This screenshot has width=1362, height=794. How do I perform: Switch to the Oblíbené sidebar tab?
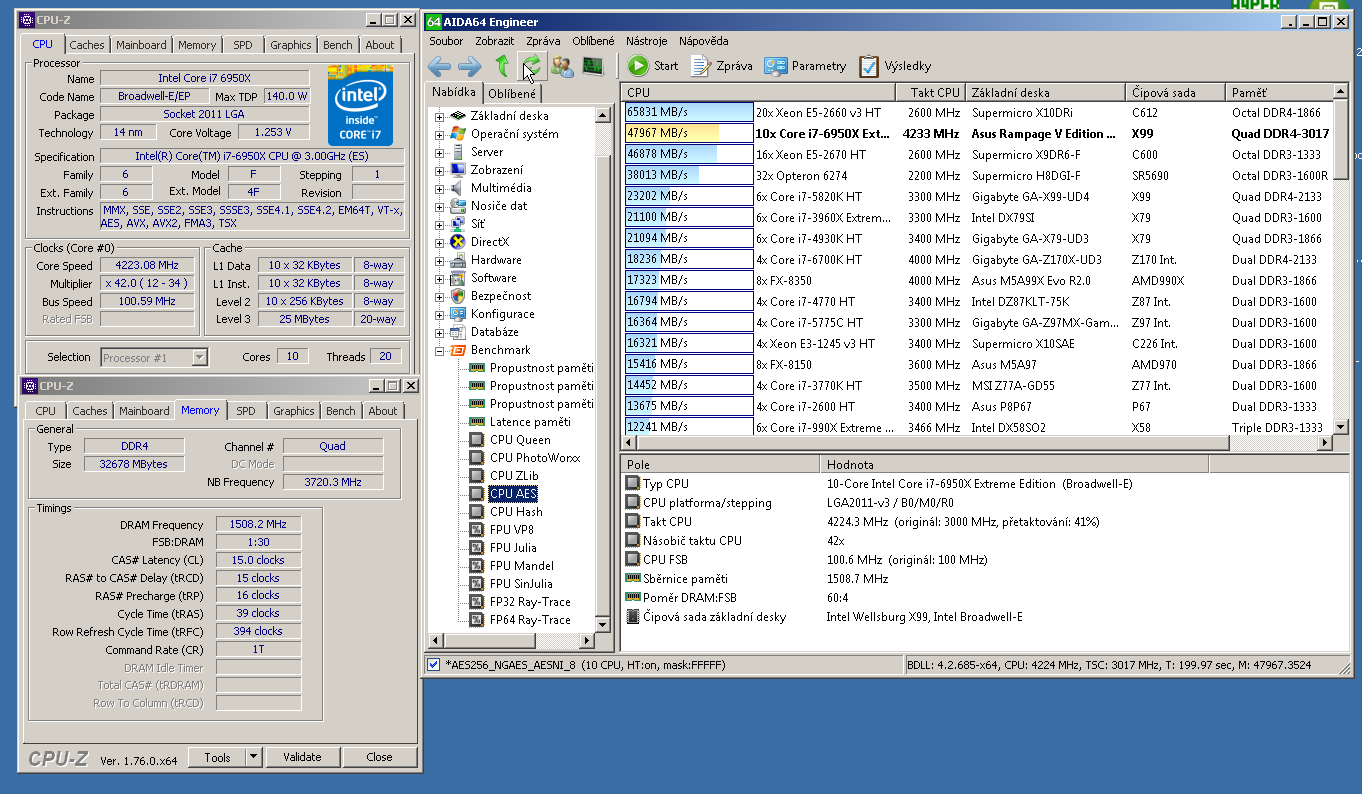(512, 93)
